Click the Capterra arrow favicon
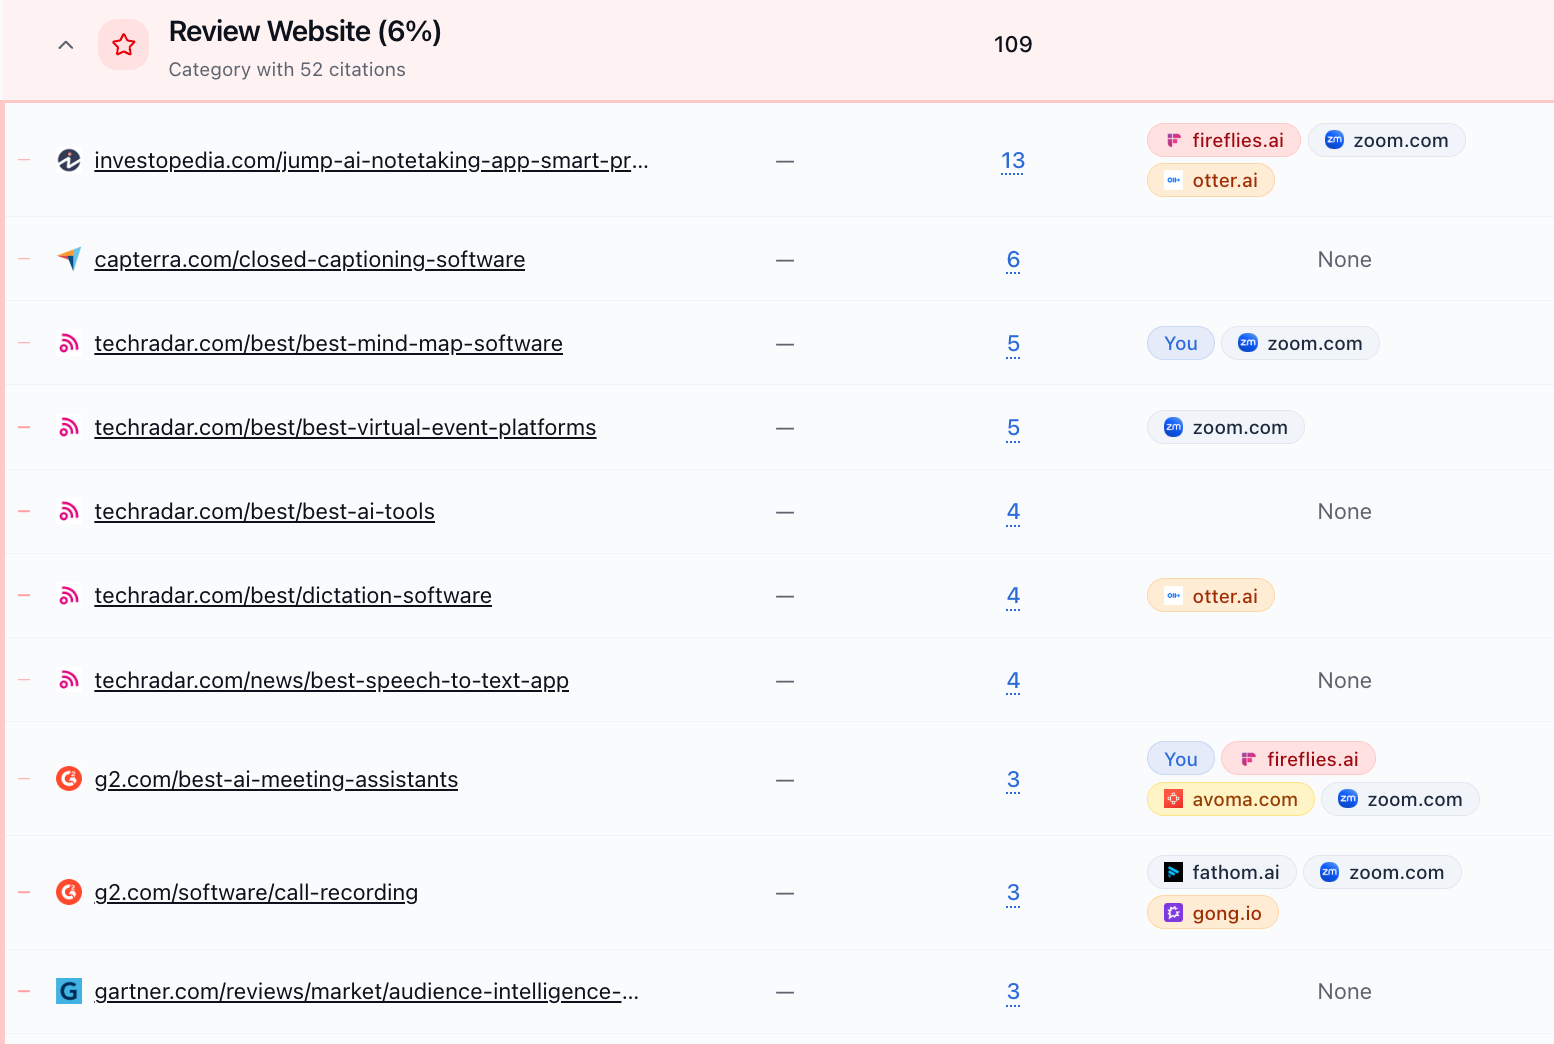Image resolution: width=1554 pixels, height=1044 pixels. (x=69, y=259)
